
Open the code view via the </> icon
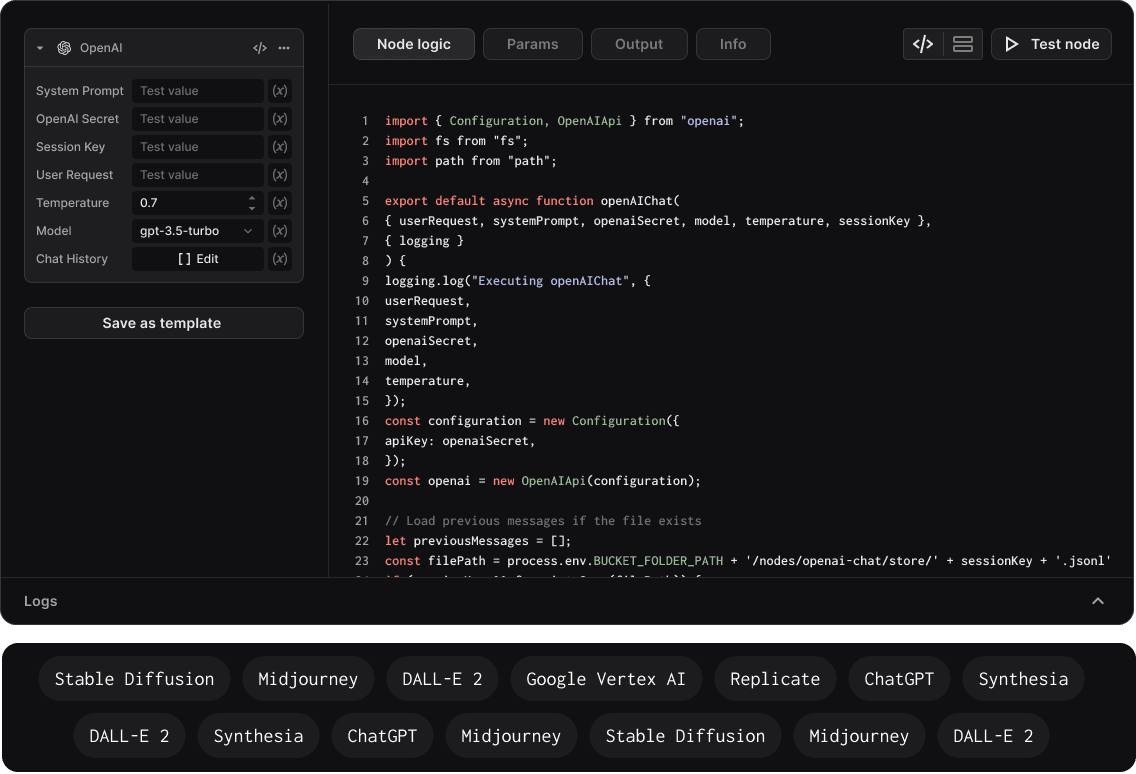coord(260,47)
